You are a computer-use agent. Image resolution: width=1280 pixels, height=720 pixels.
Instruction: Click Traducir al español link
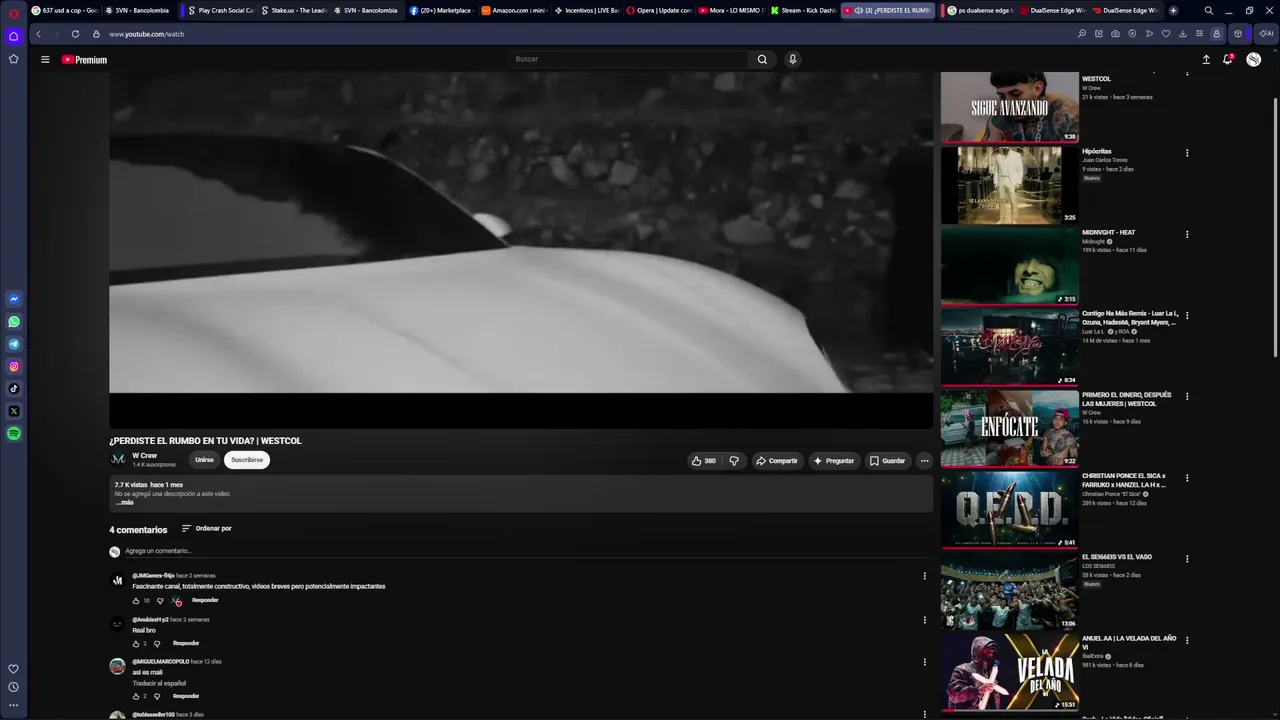coord(159,683)
